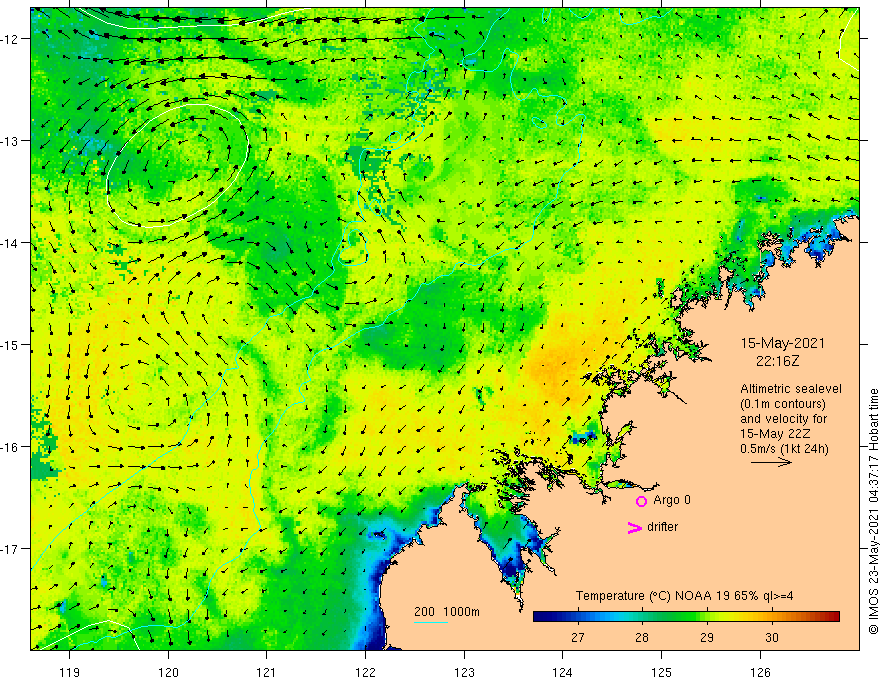Click the color bar label 28
Screen dimensions: 880x680
tap(642, 637)
